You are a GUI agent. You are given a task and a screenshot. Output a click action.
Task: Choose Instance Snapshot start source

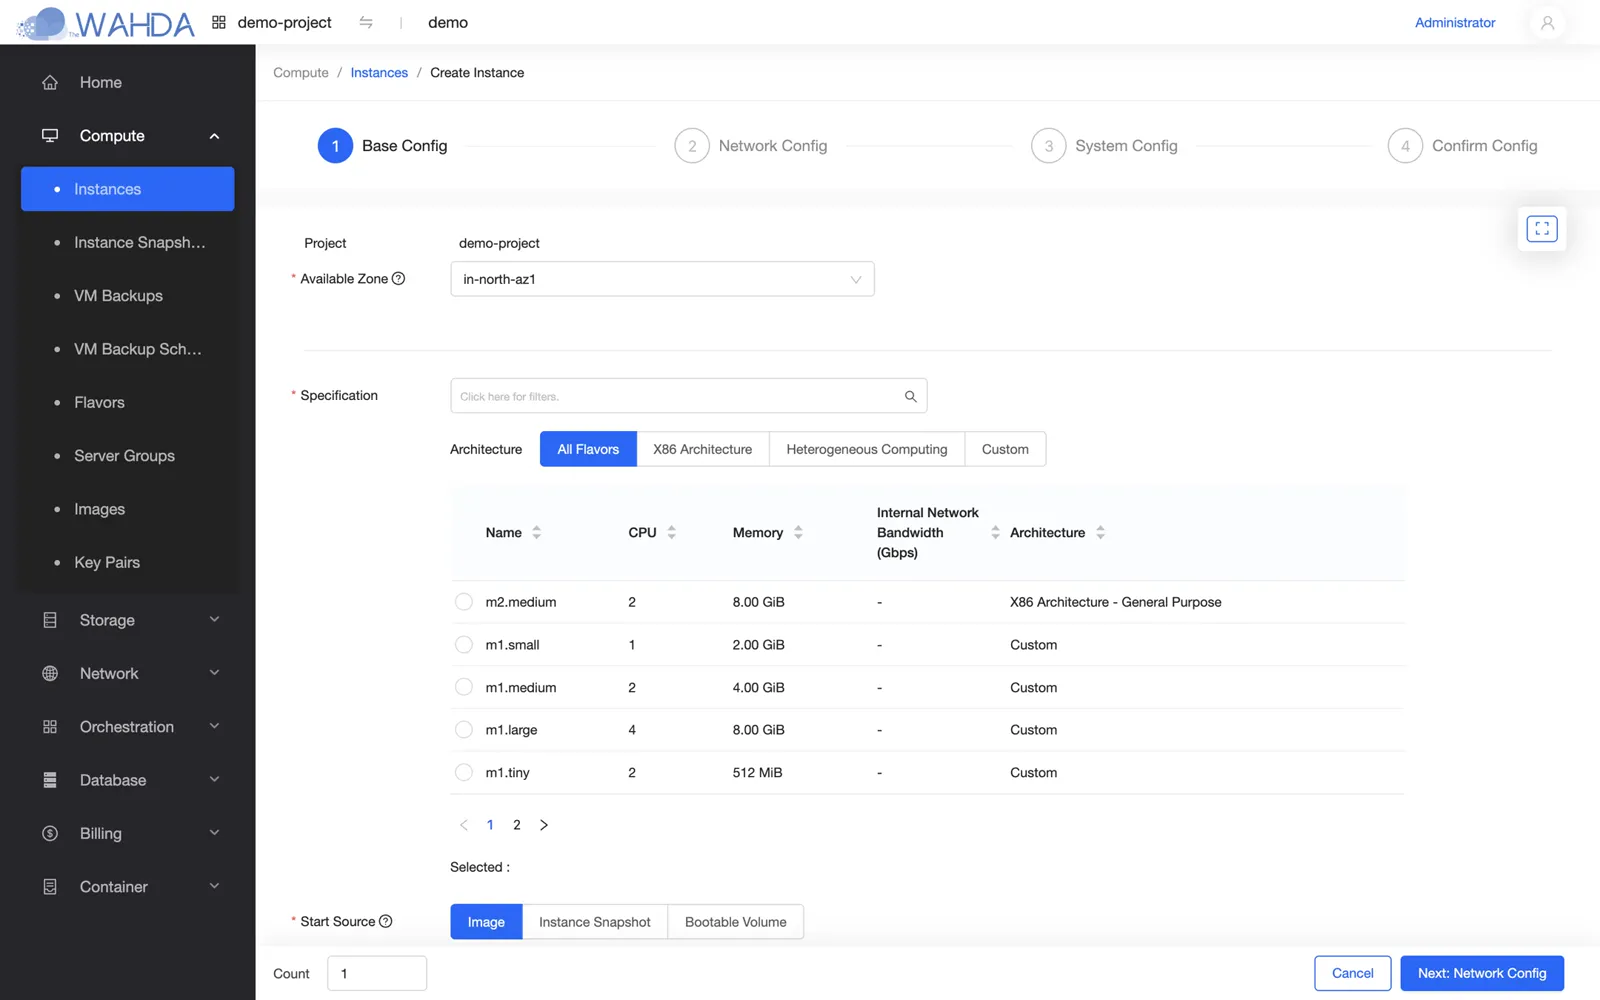(594, 922)
